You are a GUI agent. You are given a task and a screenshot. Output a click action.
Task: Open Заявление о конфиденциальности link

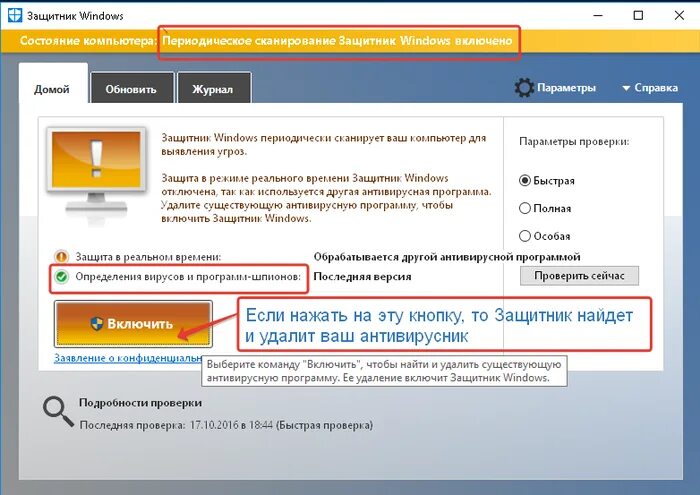pos(128,358)
